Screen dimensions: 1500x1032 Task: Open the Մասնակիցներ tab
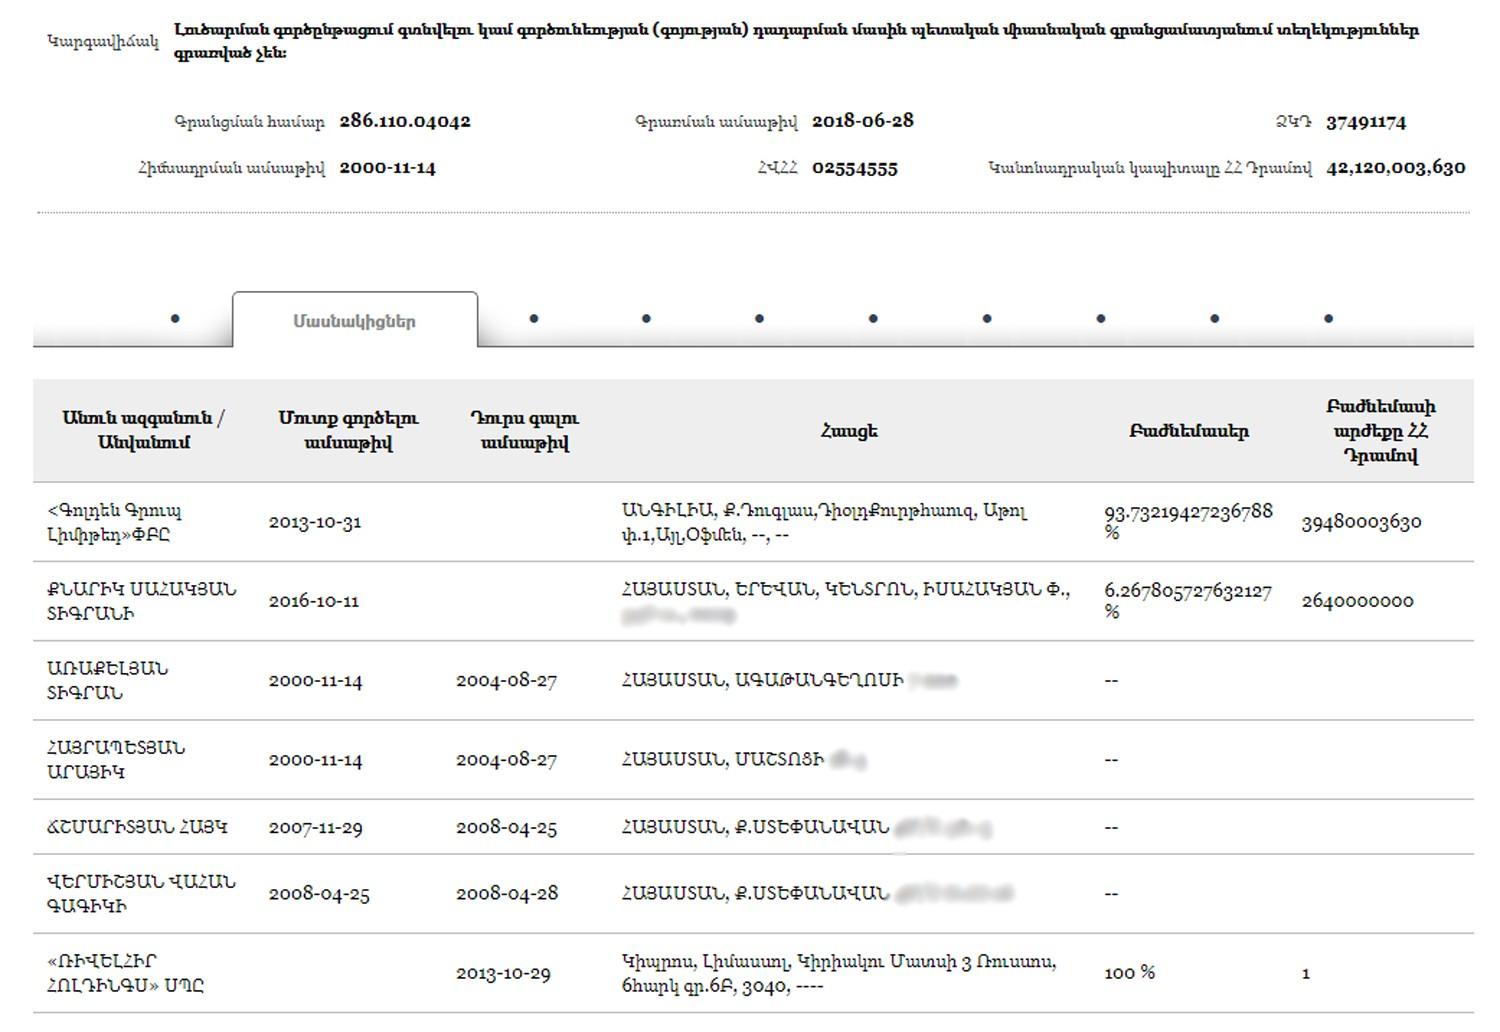point(354,321)
